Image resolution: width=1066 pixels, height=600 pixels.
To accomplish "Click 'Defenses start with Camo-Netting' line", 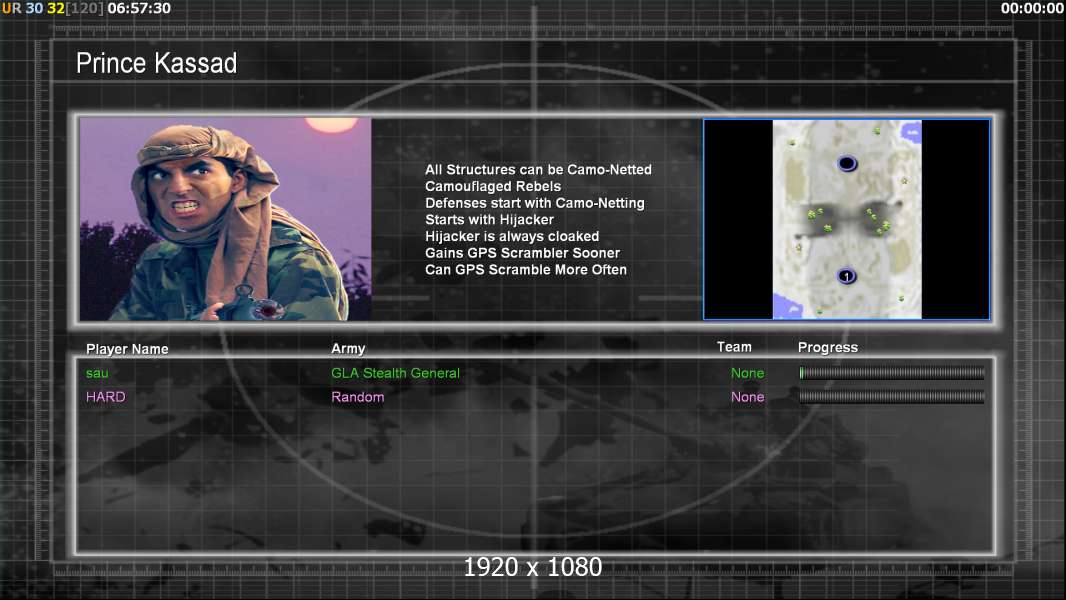I will 535,203.
